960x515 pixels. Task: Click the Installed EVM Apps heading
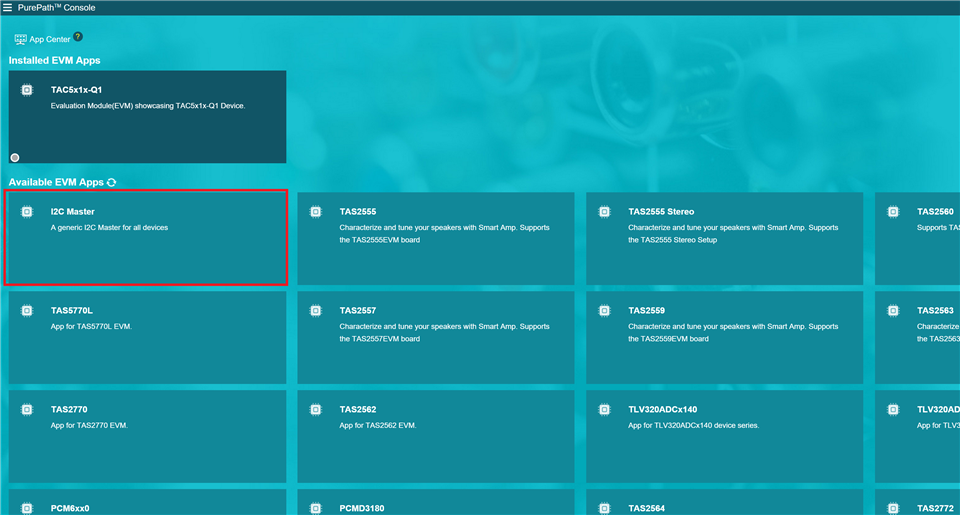54,61
